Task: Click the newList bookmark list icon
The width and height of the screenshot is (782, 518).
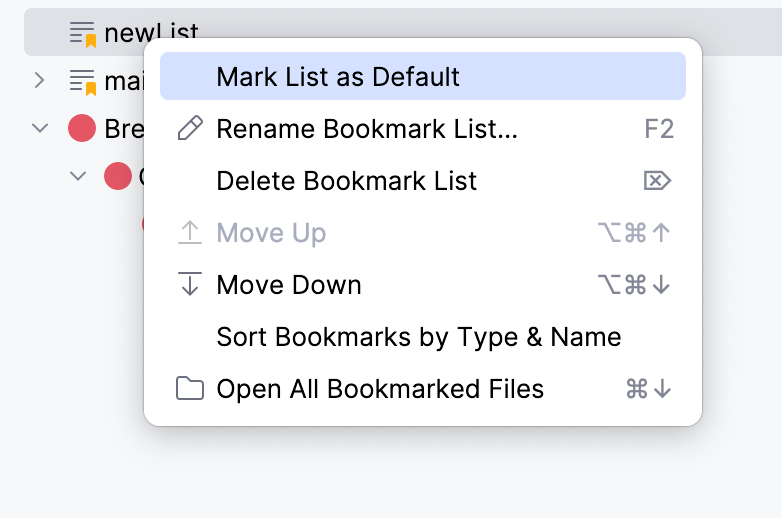Action: tap(83, 33)
